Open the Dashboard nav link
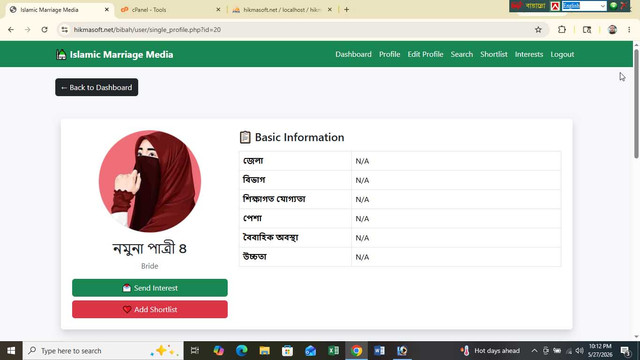This screenshot has height=360, width=640. [x=353, y=54]
